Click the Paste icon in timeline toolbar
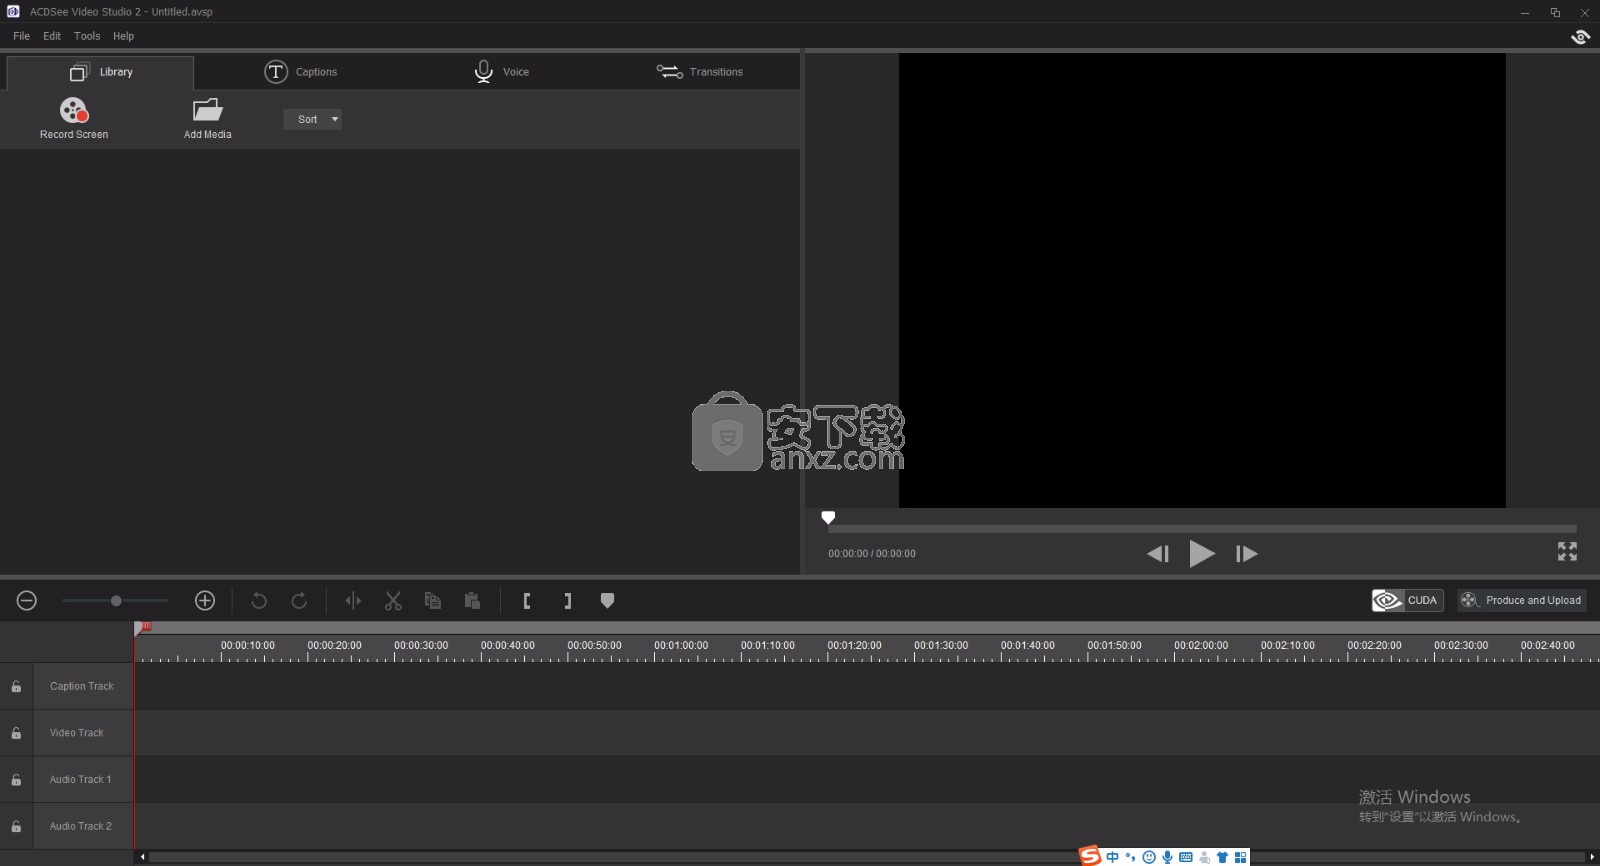Image resolution: width=1600 pixels, height=866 pixels. 472,600
